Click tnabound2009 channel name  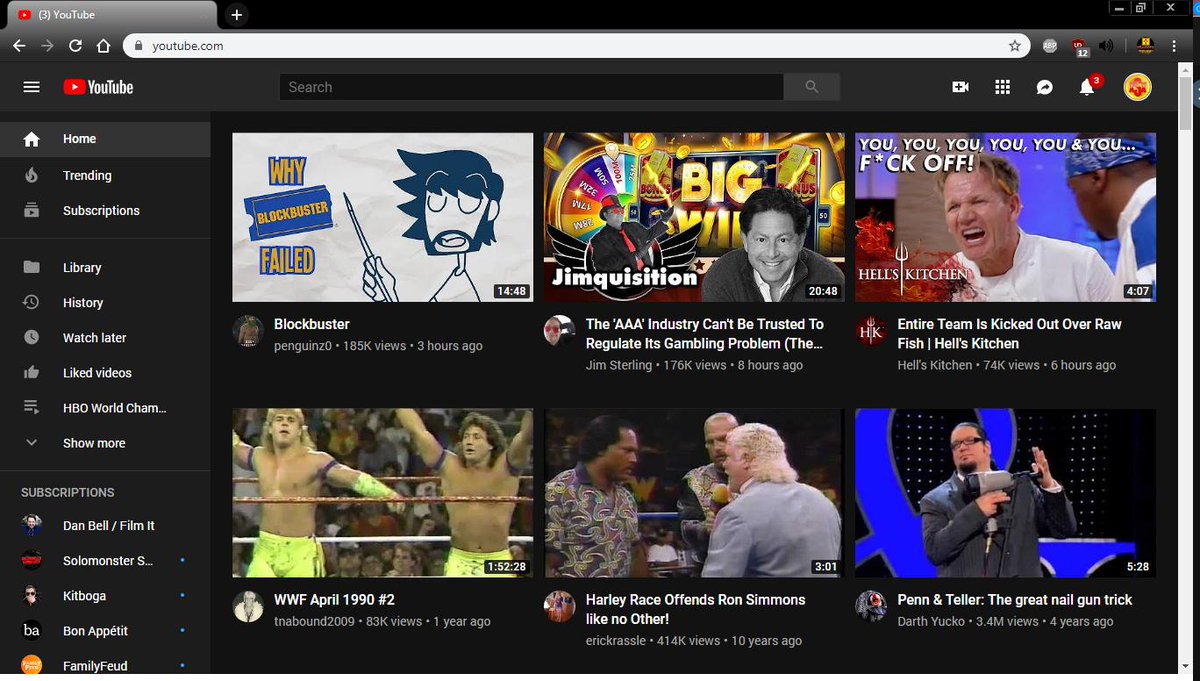[x=316, y=621]
